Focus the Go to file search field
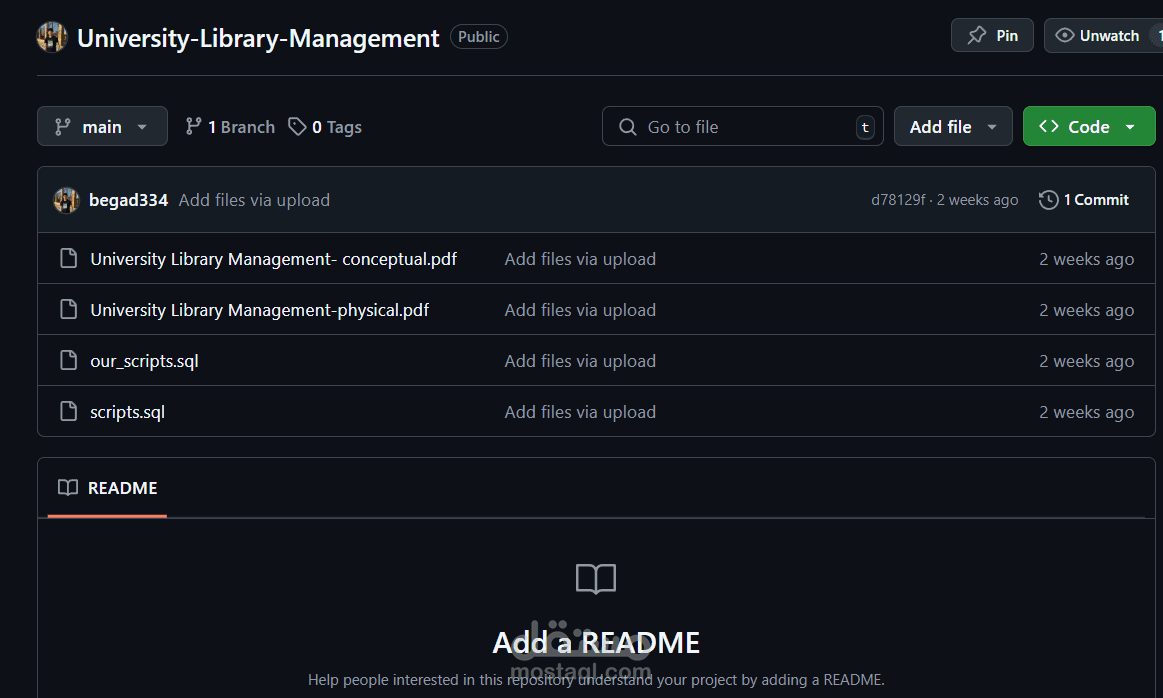 (x=742, y=127)
